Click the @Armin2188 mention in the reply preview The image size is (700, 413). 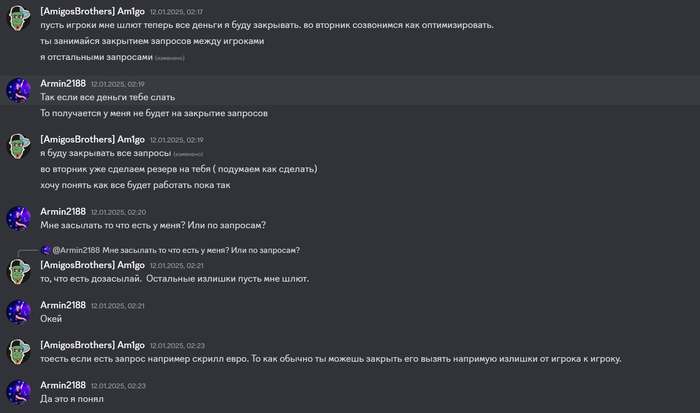click(77, 250)
